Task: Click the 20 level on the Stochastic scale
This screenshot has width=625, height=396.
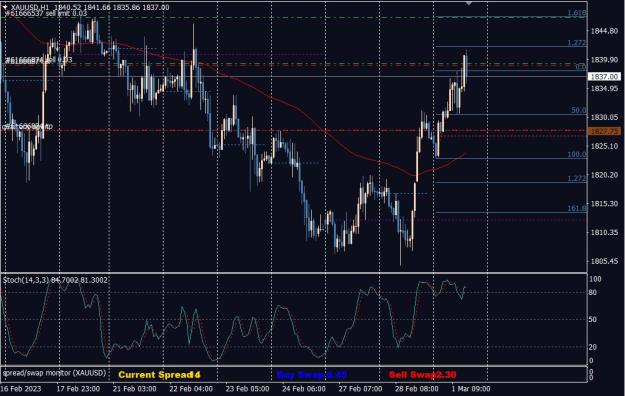Action: [593, 347]
